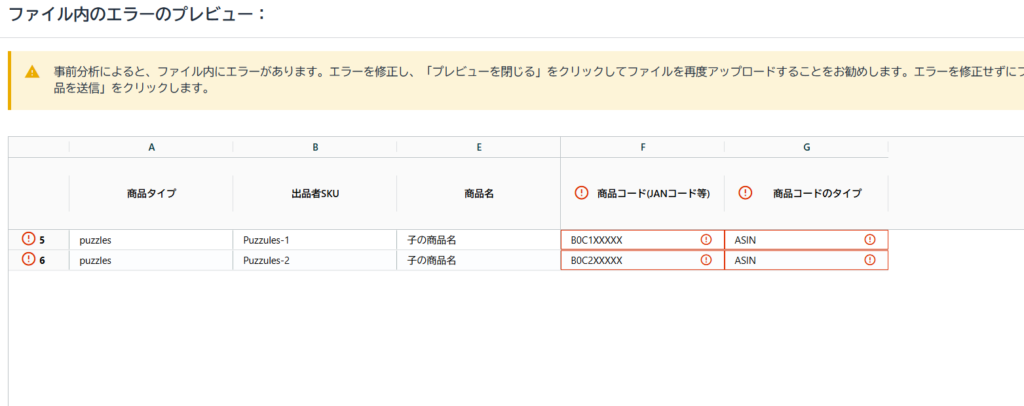Click the yellow warning triangle icon
The width and height of the screenshot is (1024, 406).
(x=33, y=72)
